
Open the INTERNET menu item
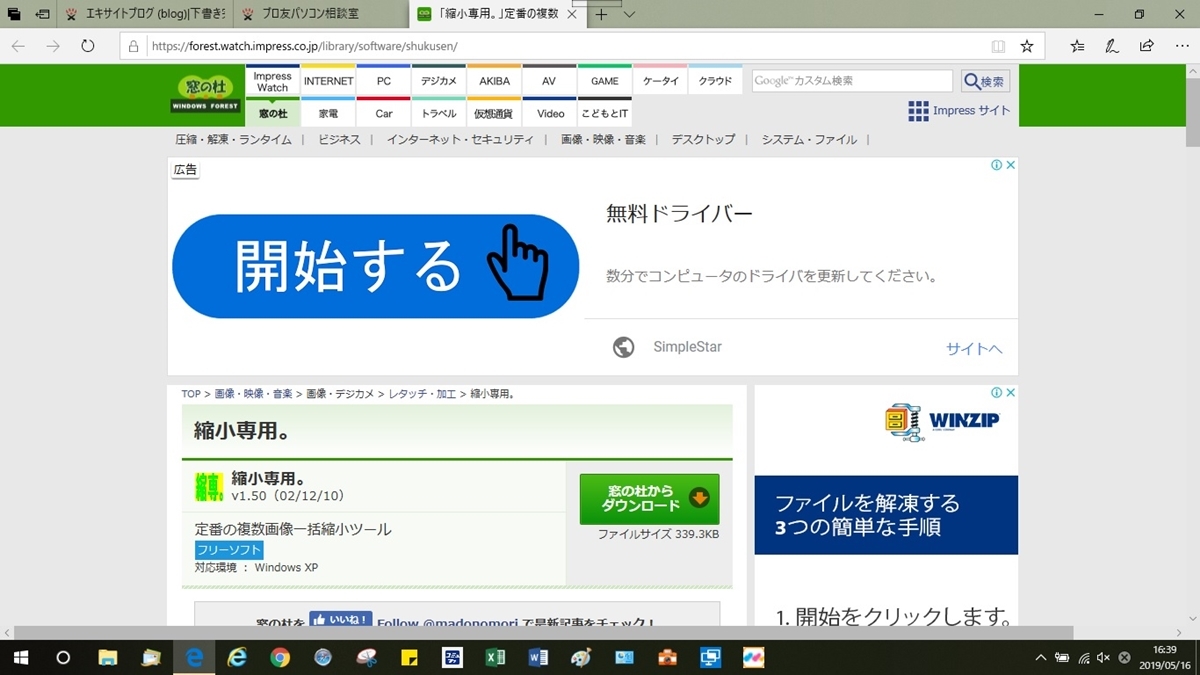click(328, 81)
